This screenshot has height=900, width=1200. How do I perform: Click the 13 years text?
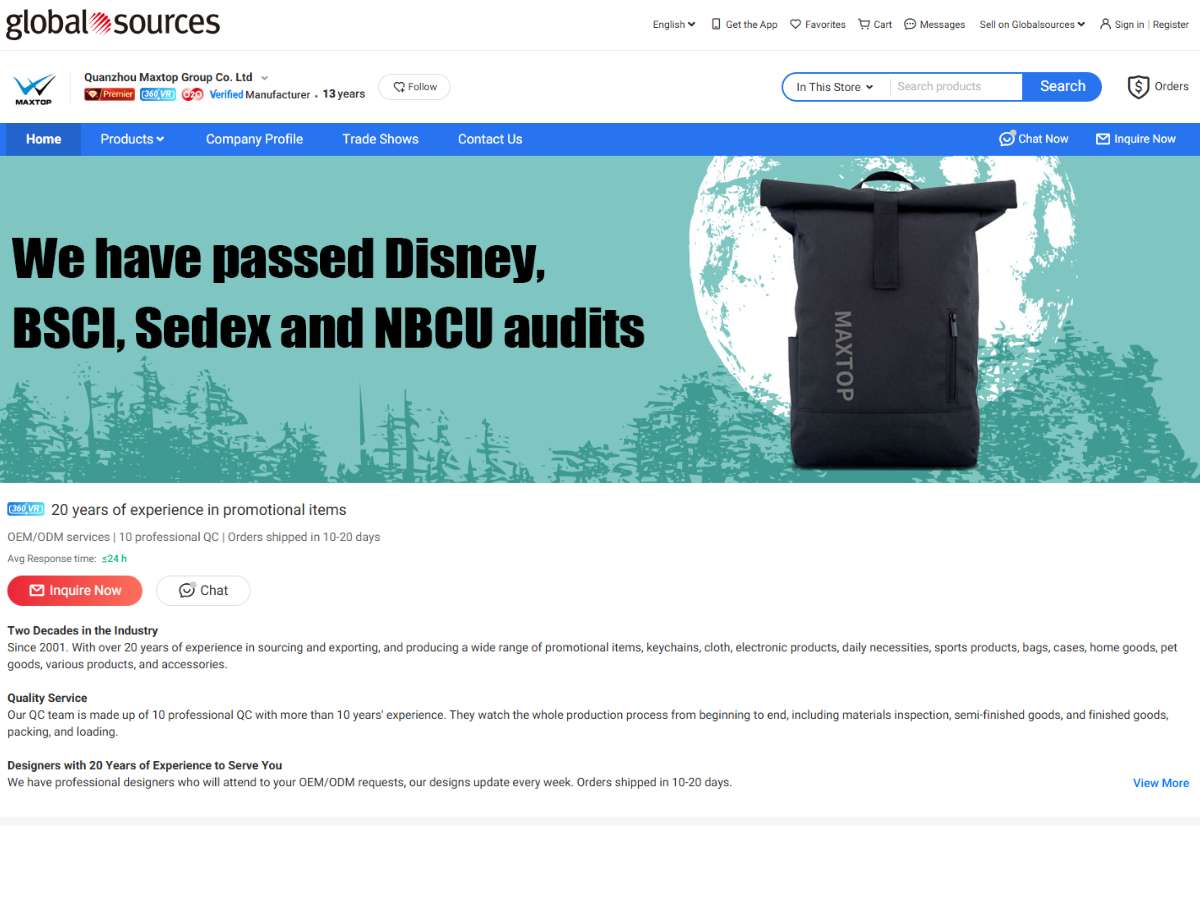tap(344, 94)
